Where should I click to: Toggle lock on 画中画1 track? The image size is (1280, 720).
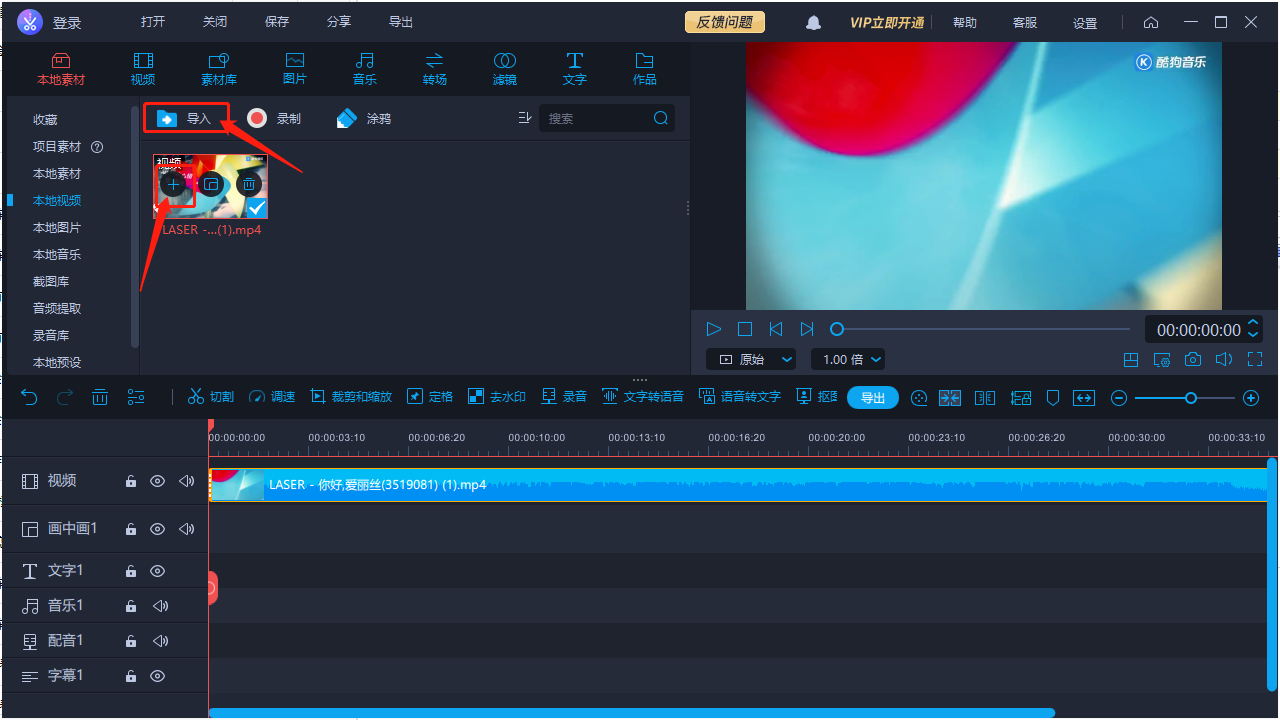pyautogui.click(x=131, y=529)
